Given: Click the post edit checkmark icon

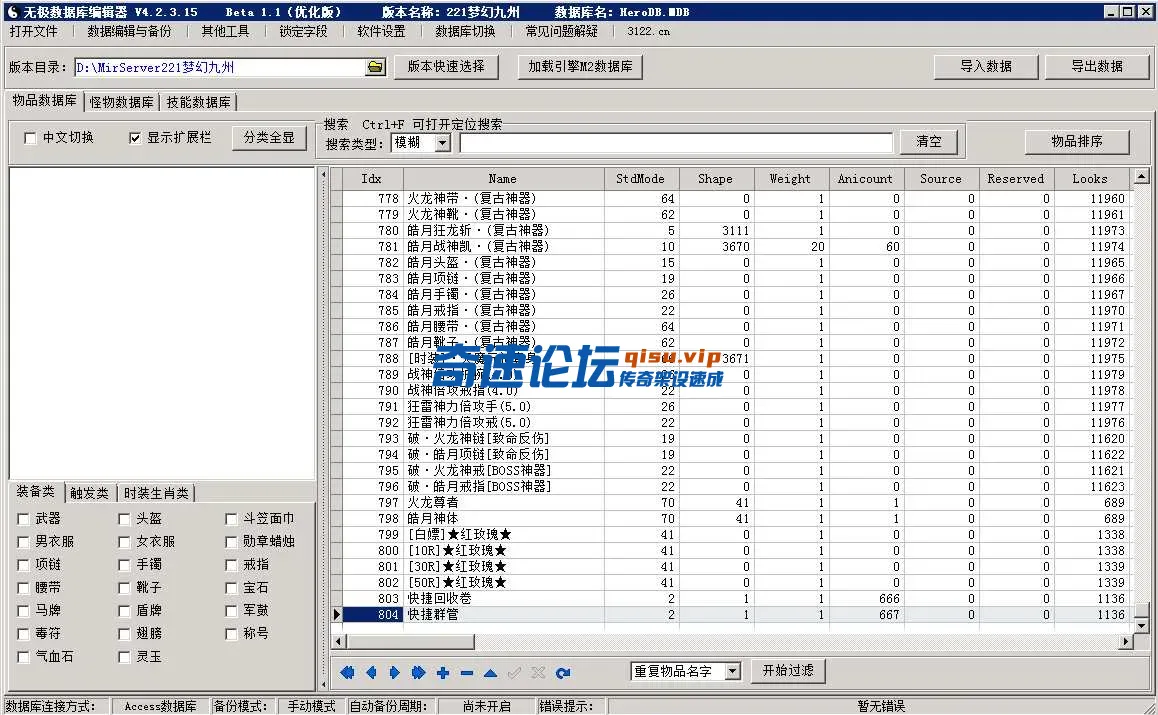Looking at the screenshot, I should coord(514,672).
